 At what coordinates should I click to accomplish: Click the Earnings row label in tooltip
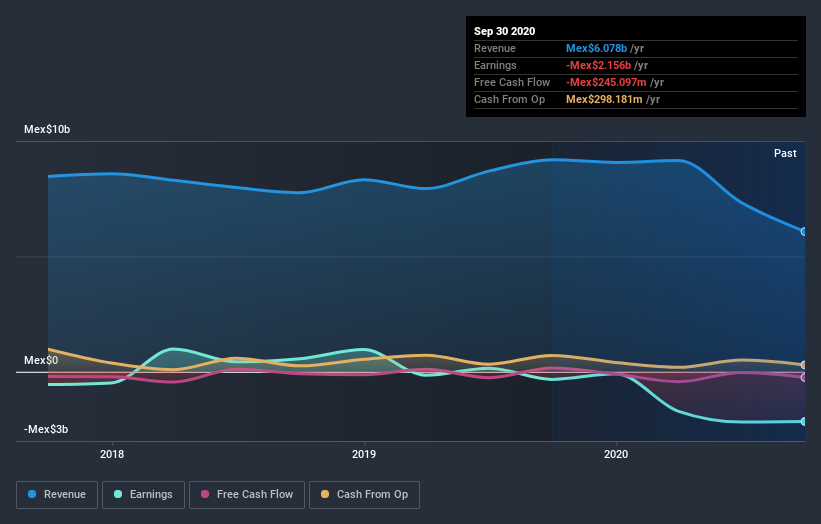click(x=495, y=65)
